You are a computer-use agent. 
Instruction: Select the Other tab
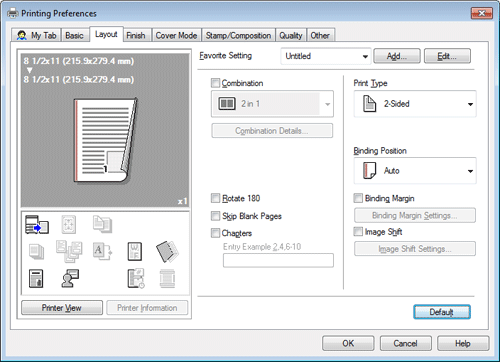pyautogui.click(x=320, y=35)
